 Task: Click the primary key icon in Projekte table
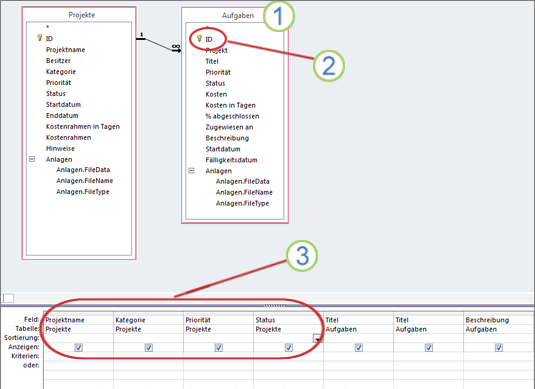click(x=39, y=38)
